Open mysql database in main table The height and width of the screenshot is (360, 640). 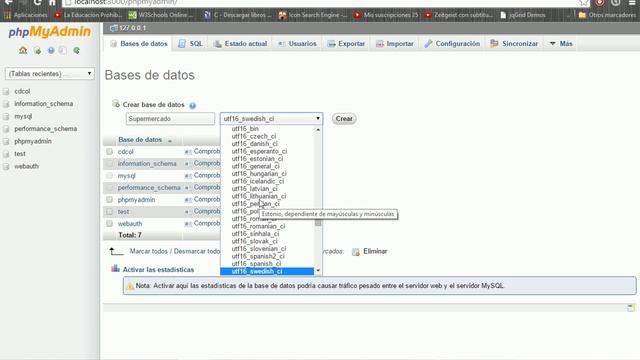pos(127,176)
